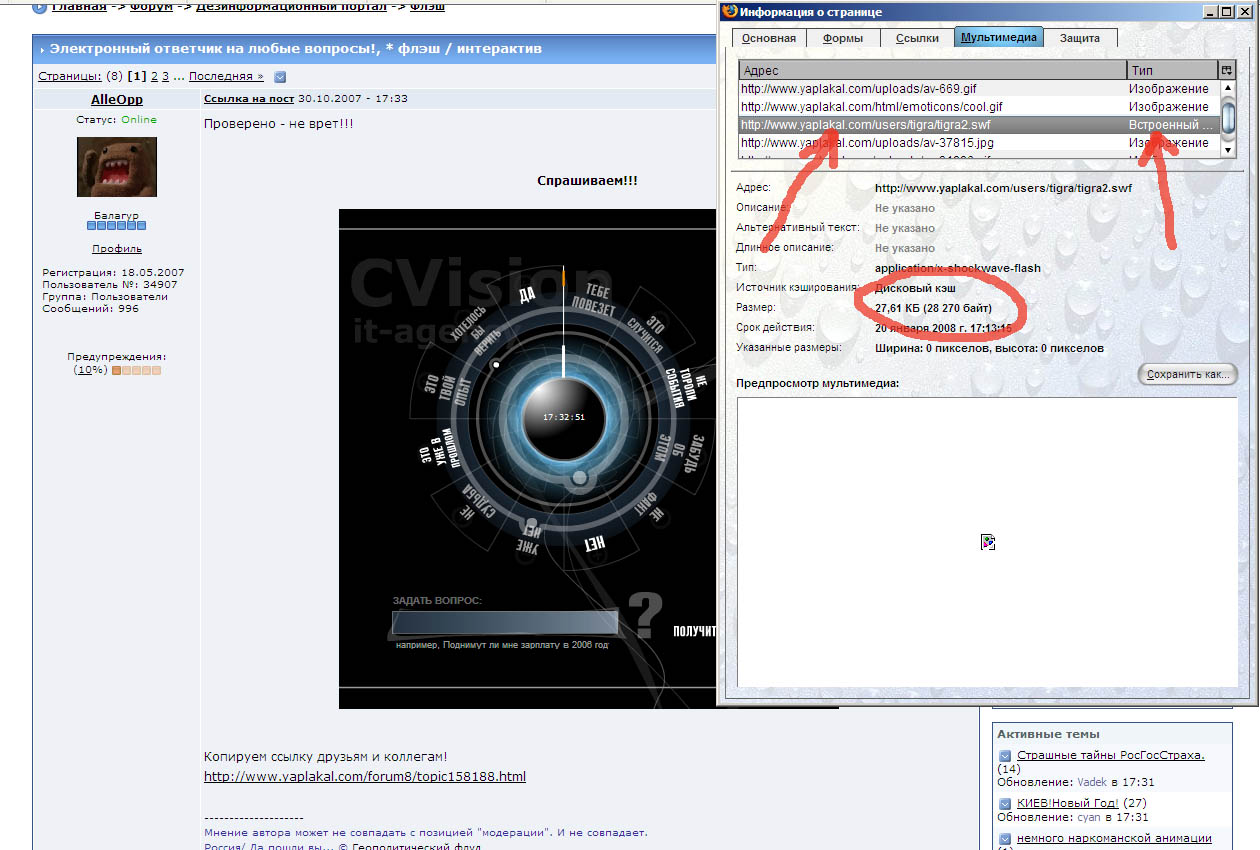Click the arrow icon beside КИЕВ!Новый Год!
1260x850 pixels.
pos(1005,804)
